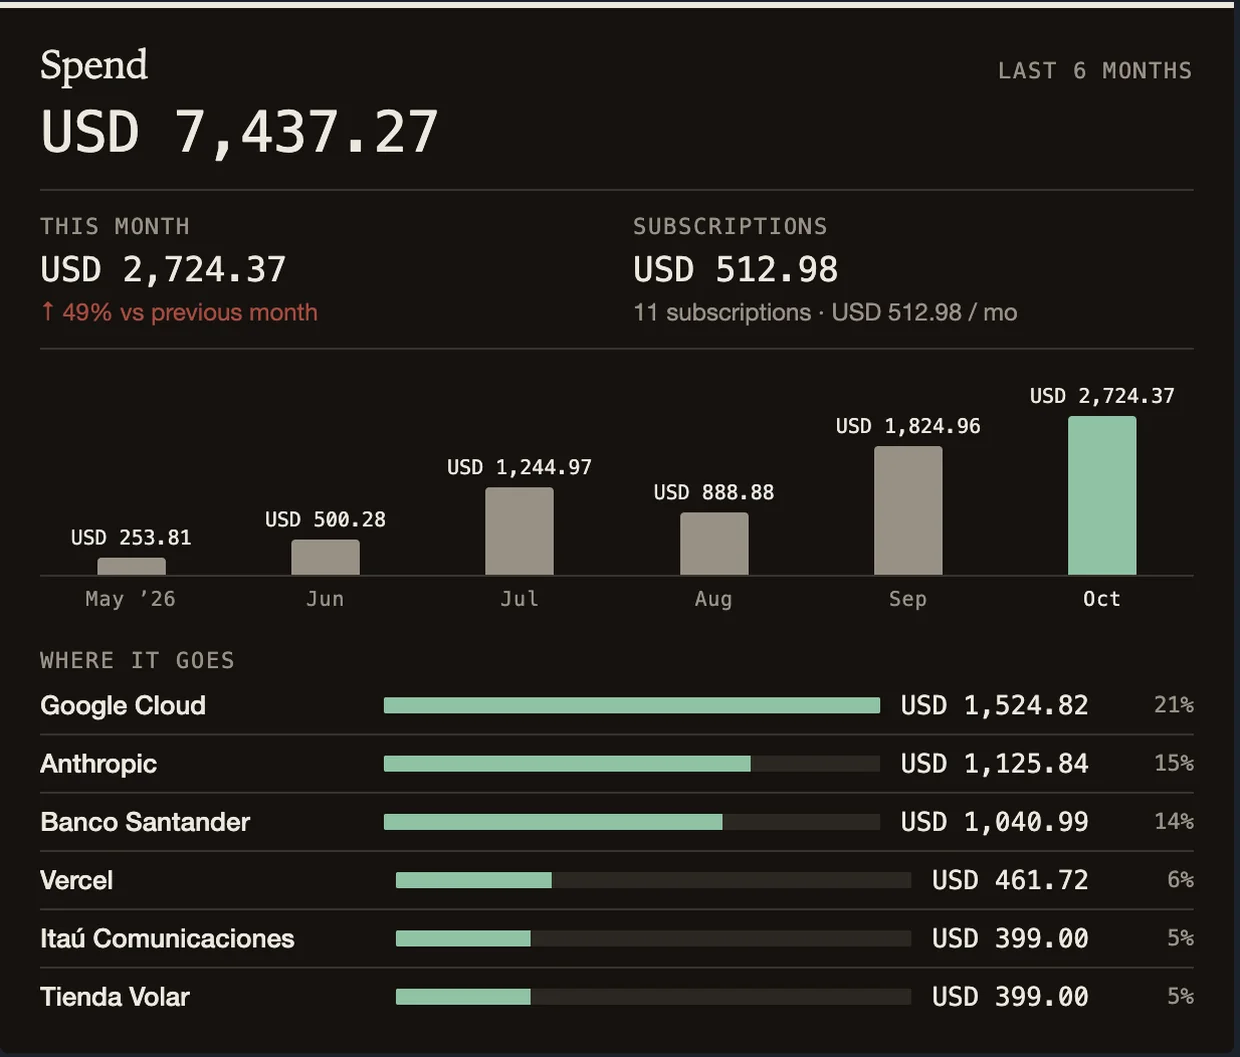Click the USD 500.28 bar label
Image resolution: width=1240 pixels, height=1057 pixels.
[325, 519]
